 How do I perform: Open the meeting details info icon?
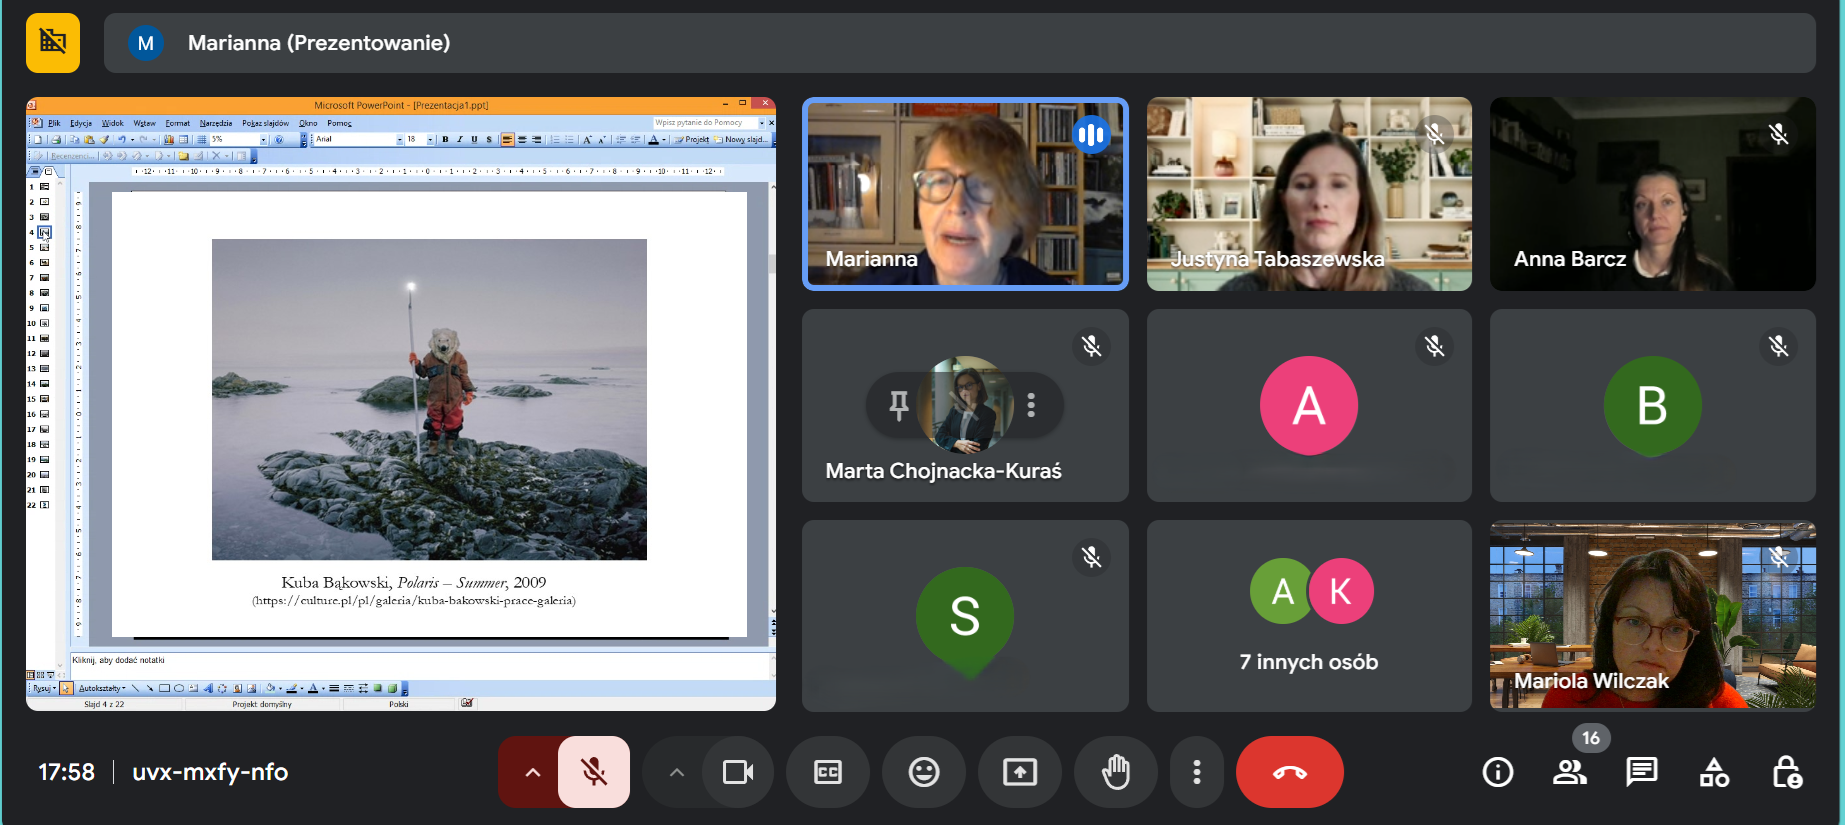click(1497, 772)
